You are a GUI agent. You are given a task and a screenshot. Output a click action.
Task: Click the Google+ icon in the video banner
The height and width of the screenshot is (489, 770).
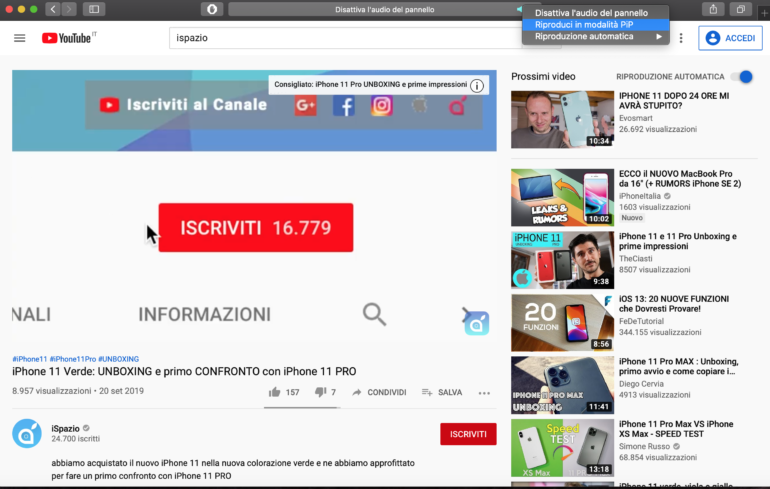305,105
